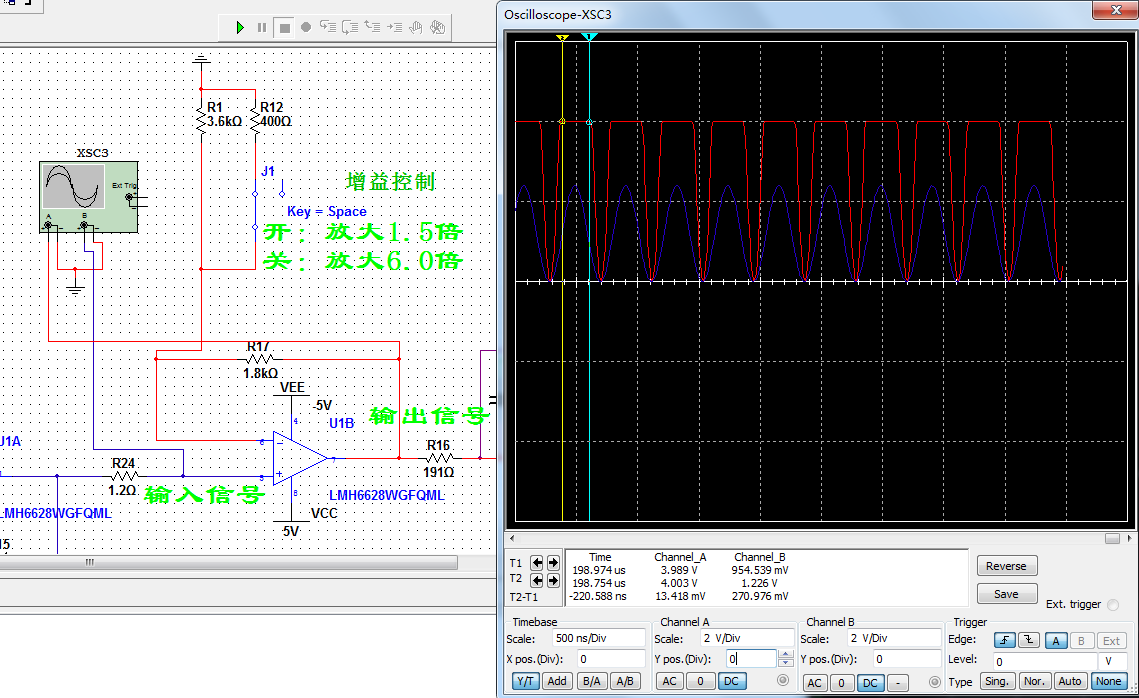1139x698 pixels.
Task: Set trigger type to Auto
Action: point(1070,681)
